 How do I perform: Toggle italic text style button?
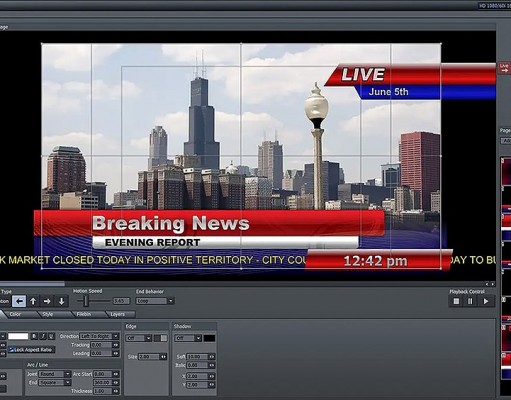tap(43, 336)
